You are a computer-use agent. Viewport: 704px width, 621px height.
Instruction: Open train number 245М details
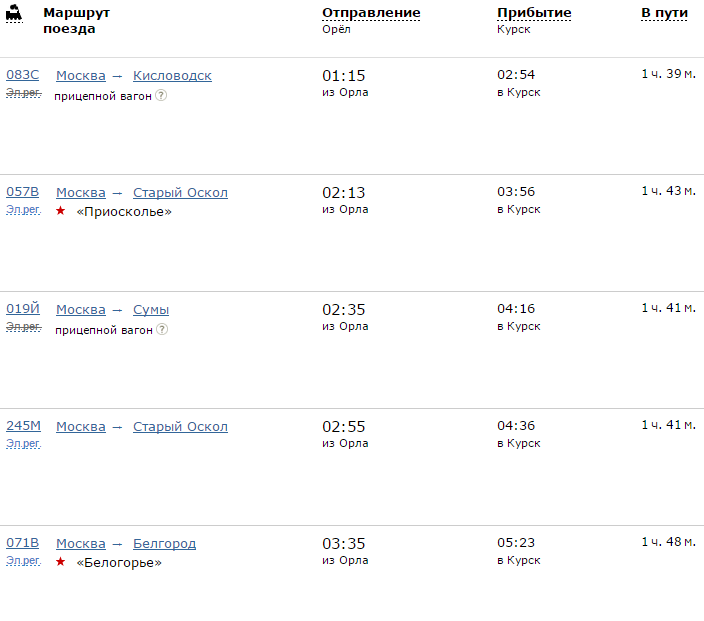tap(24, 426)
